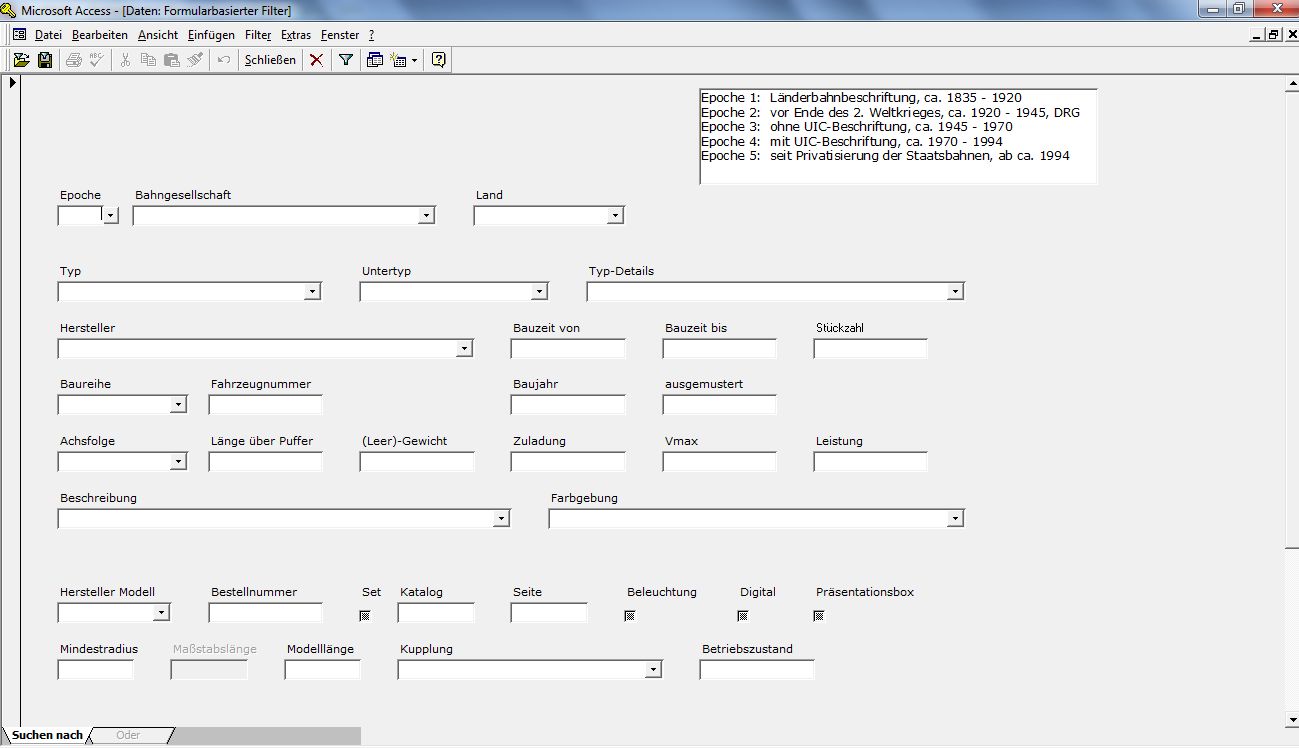The width and height of the screenshot is (1299, 748).
Task: Click the form icon beside Datei menu
Action: tap(19, 35)
